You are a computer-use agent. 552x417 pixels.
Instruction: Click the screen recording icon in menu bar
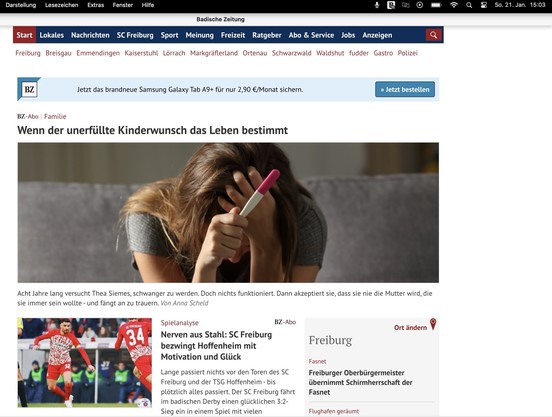pos(420,5)
